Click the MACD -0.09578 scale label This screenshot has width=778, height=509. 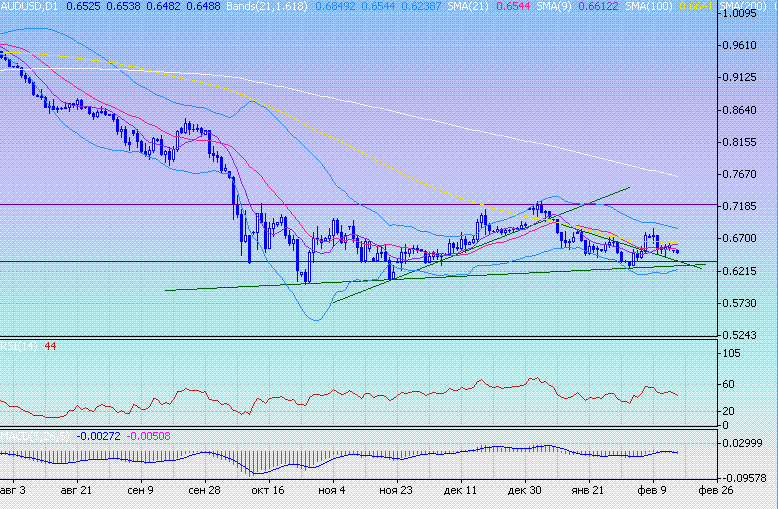[x=741, y=478]
